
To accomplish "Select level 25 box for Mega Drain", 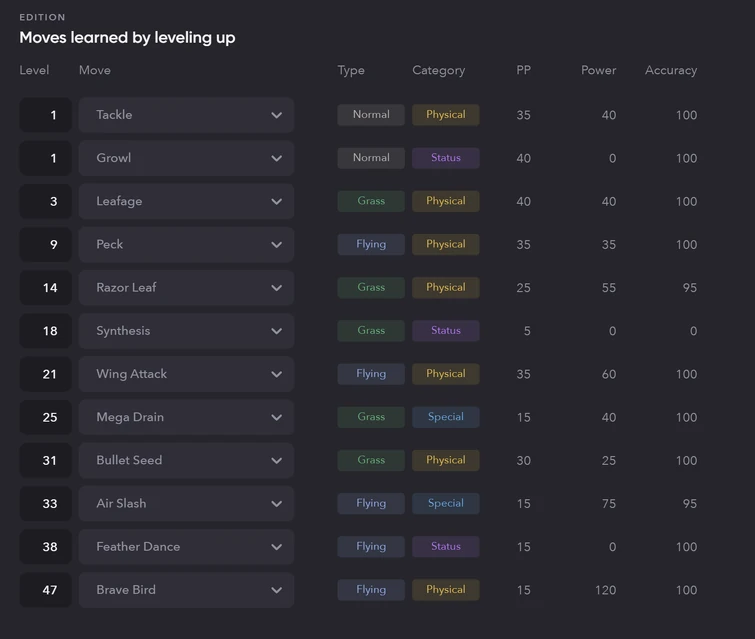I will [x=46, y=417].
